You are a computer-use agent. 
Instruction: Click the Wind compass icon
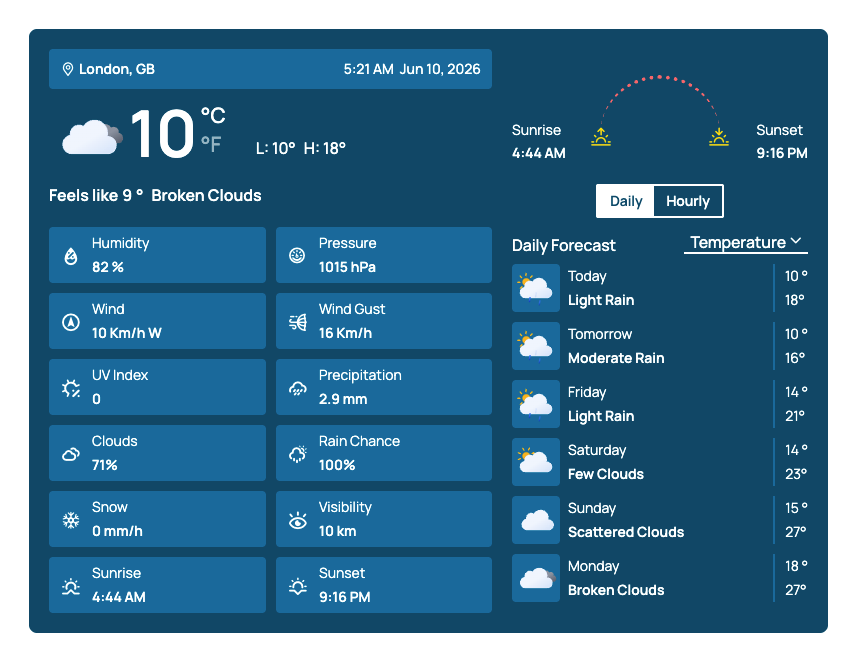[x=71, y=322]
